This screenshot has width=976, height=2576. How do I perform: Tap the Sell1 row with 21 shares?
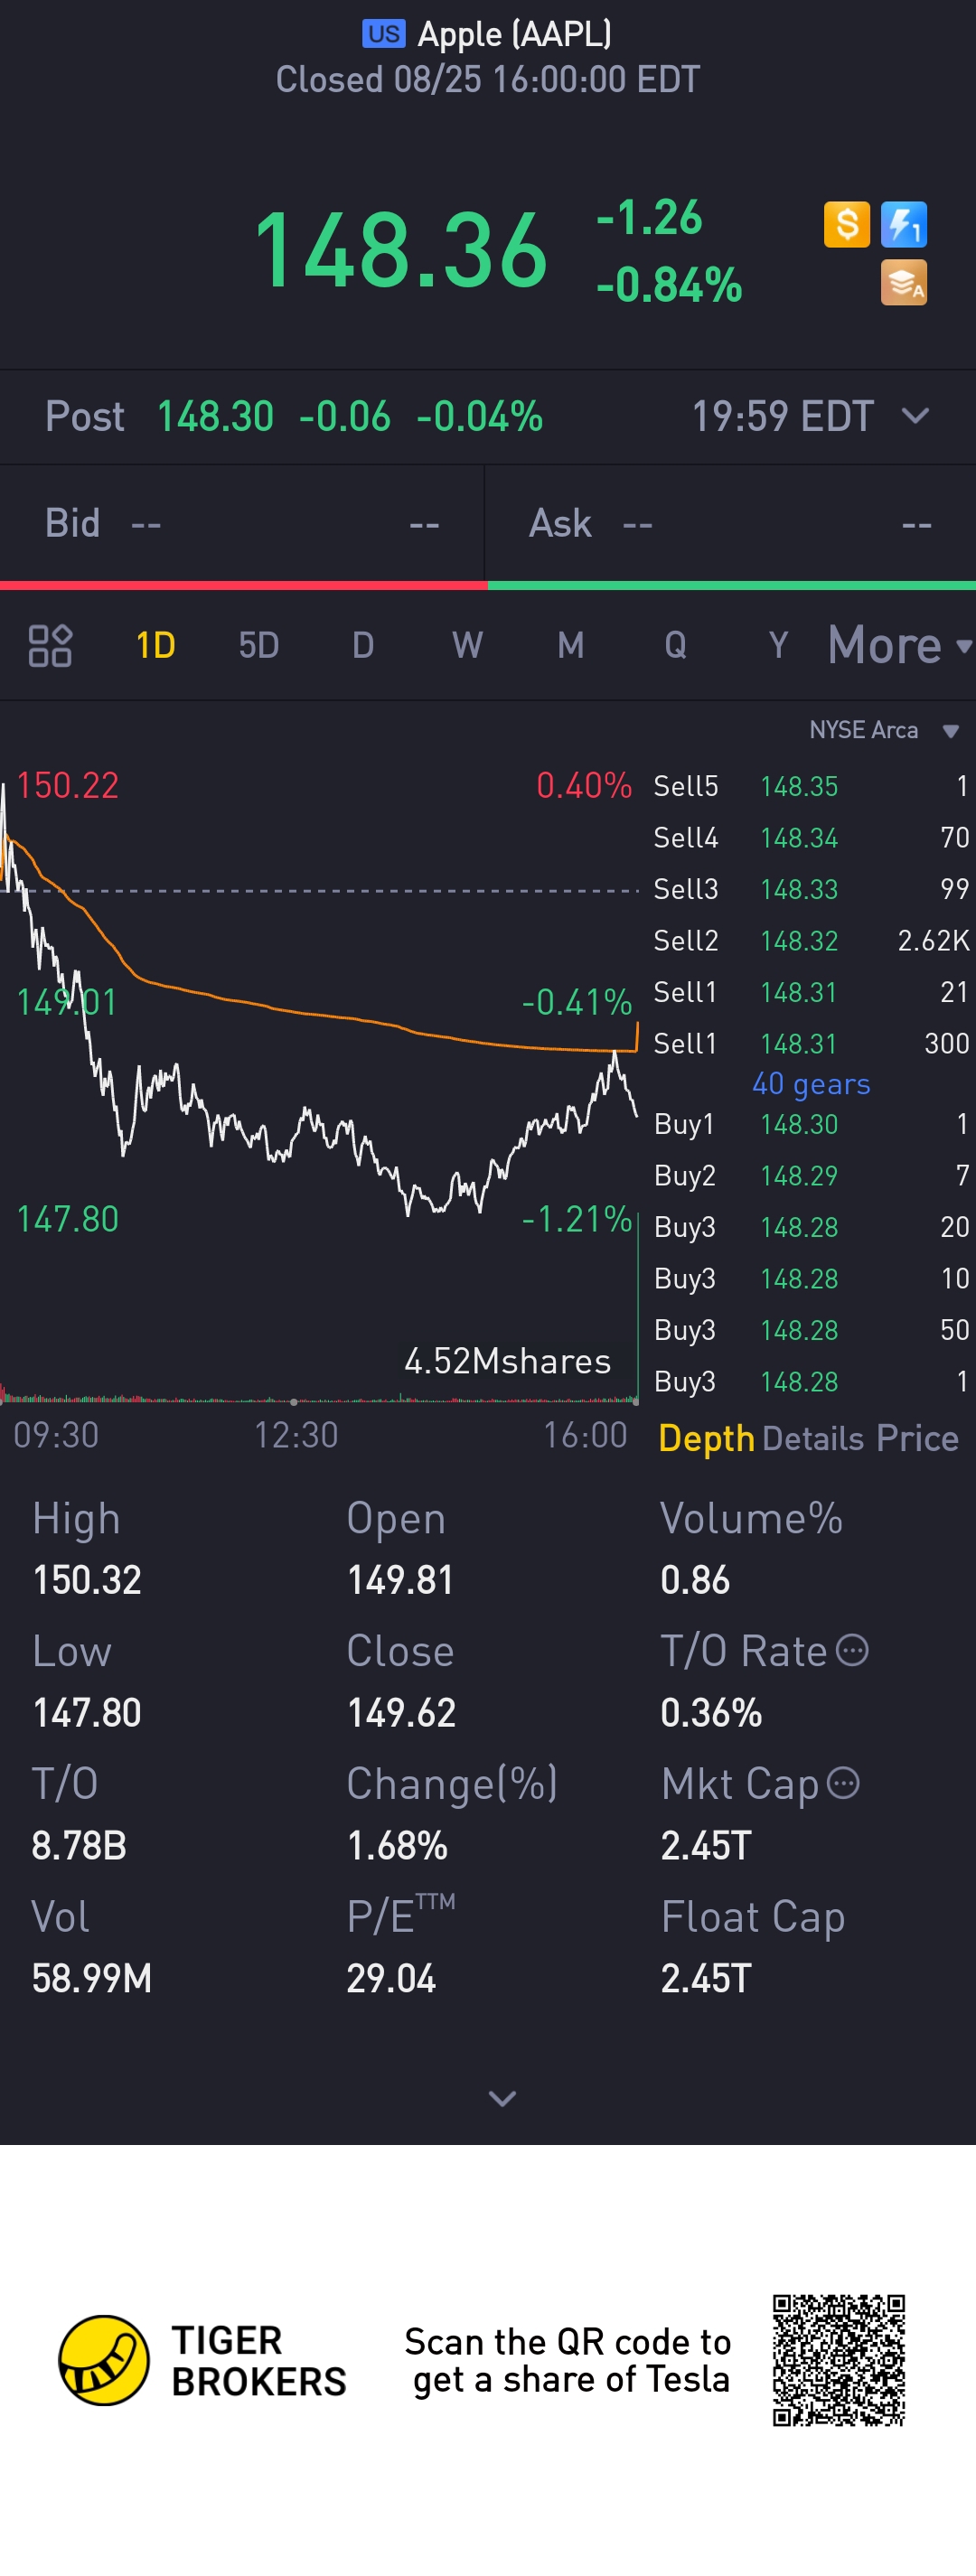[x=811, y=992]
